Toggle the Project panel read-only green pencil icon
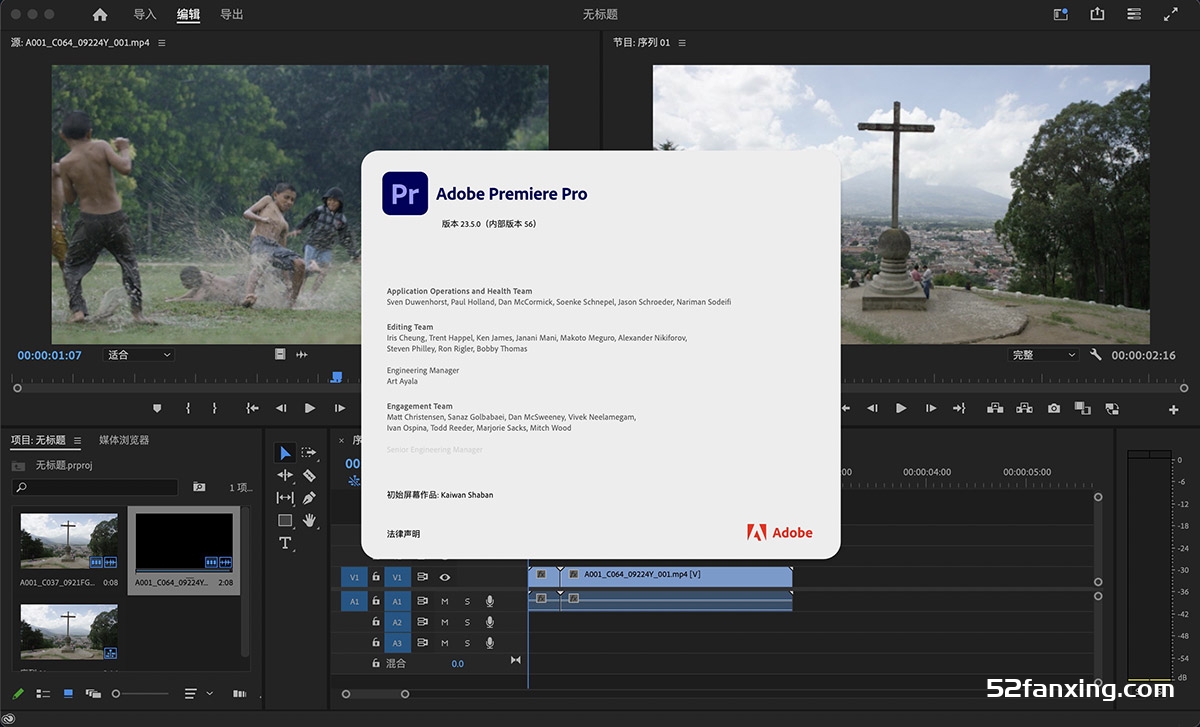The height and width of the screenshot is (727, 1200). (x=18, y=693)
